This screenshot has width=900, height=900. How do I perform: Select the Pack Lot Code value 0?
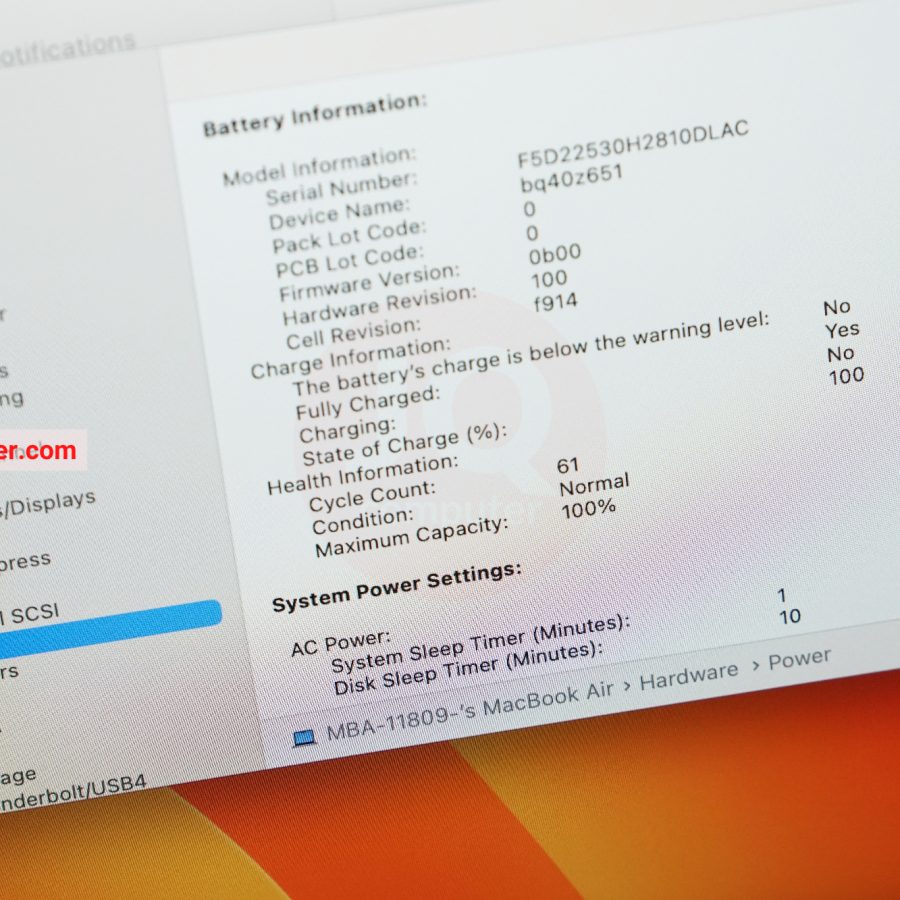coord(529,210)
